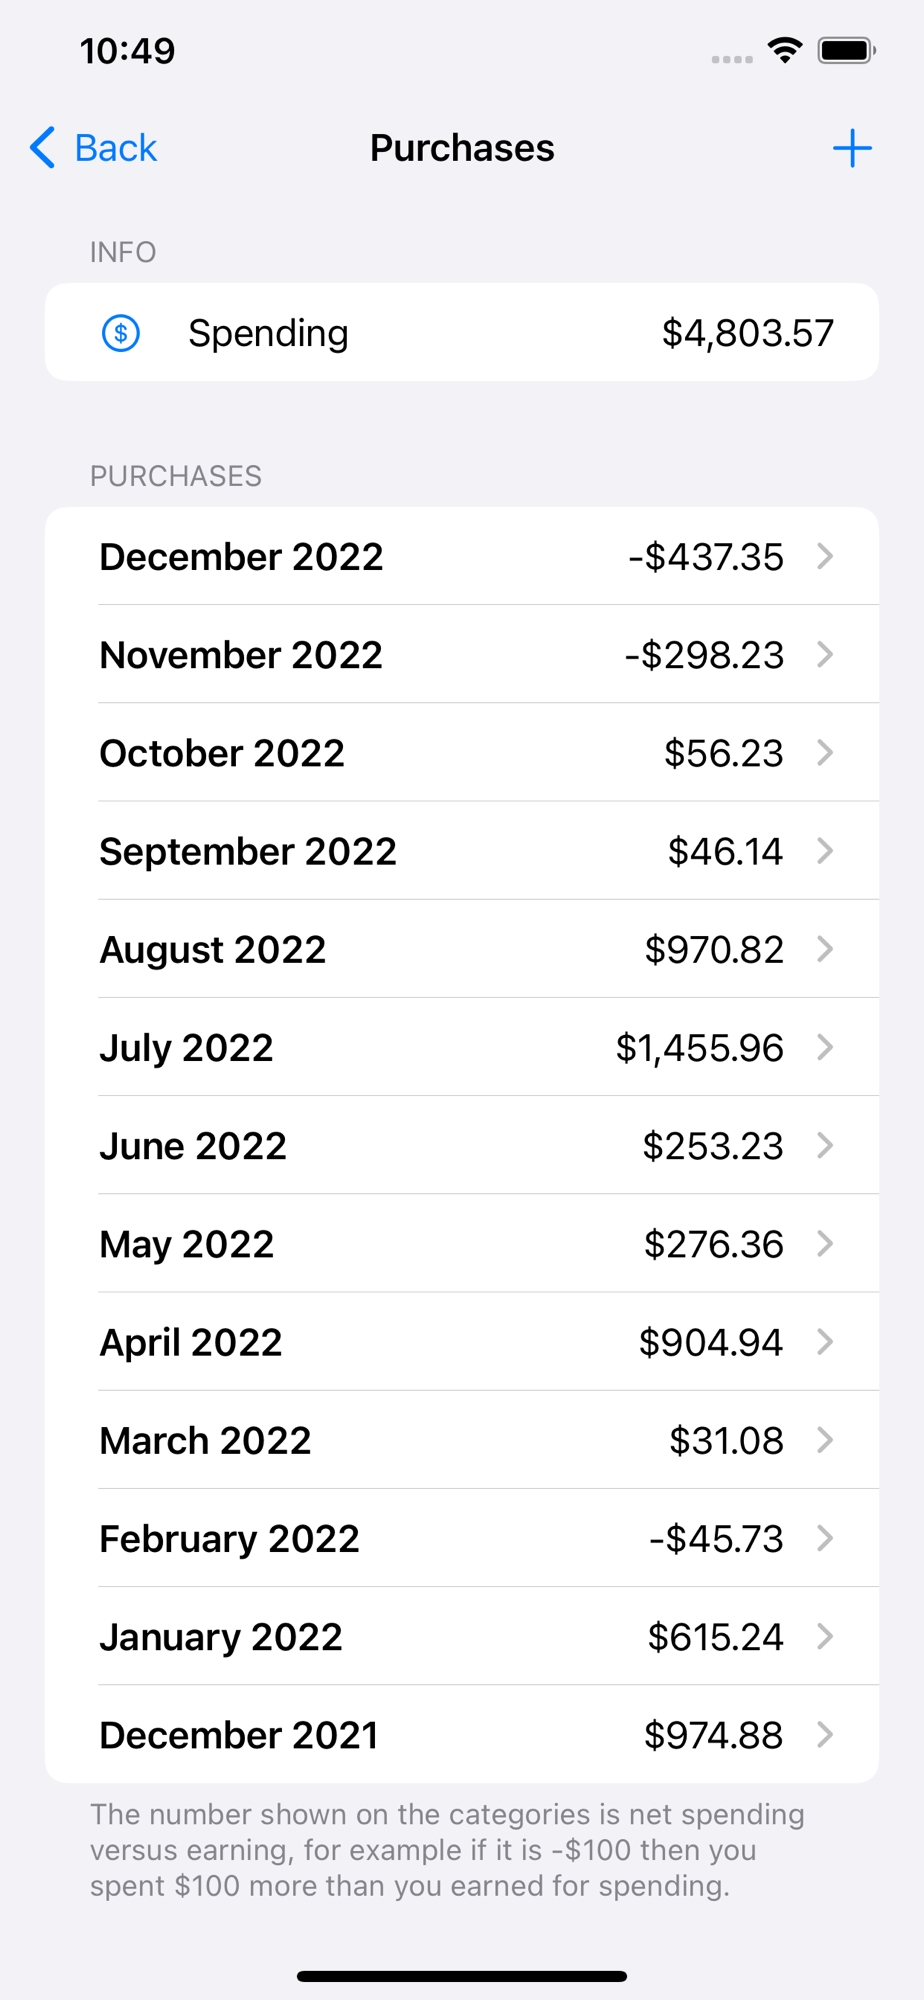Open September 2022 entry
Viewport: 924px width, 2000px height.
462,850
